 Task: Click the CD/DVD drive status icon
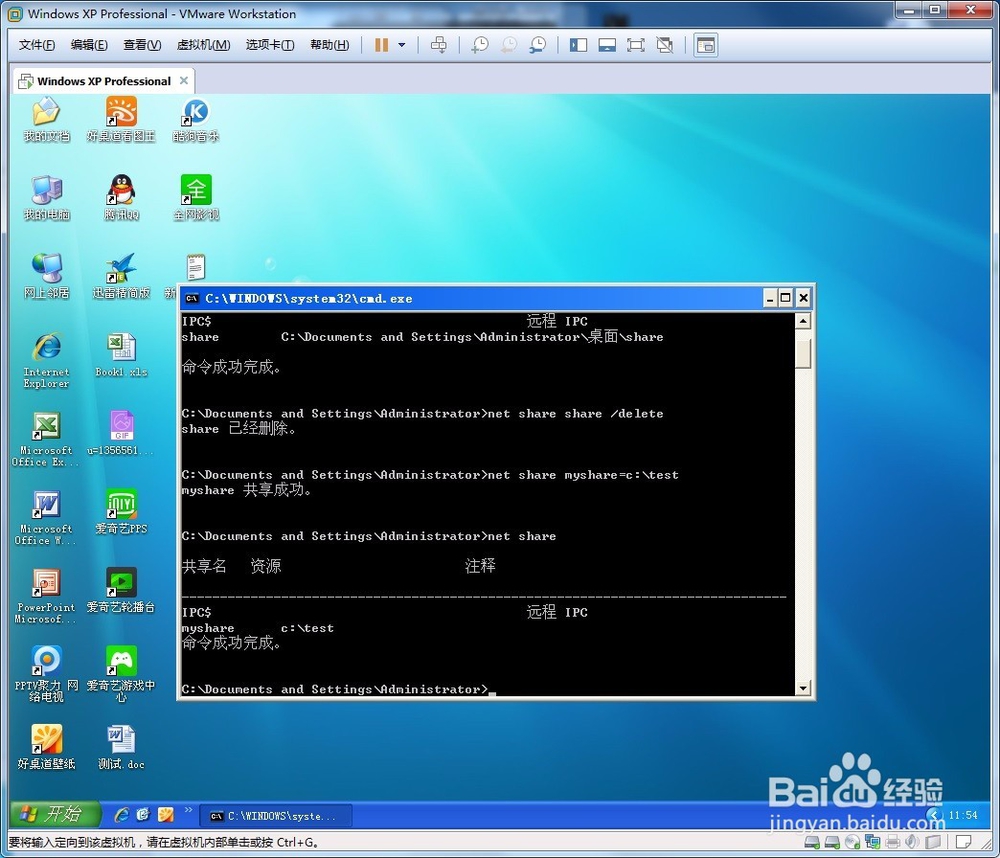pos(853,842)
